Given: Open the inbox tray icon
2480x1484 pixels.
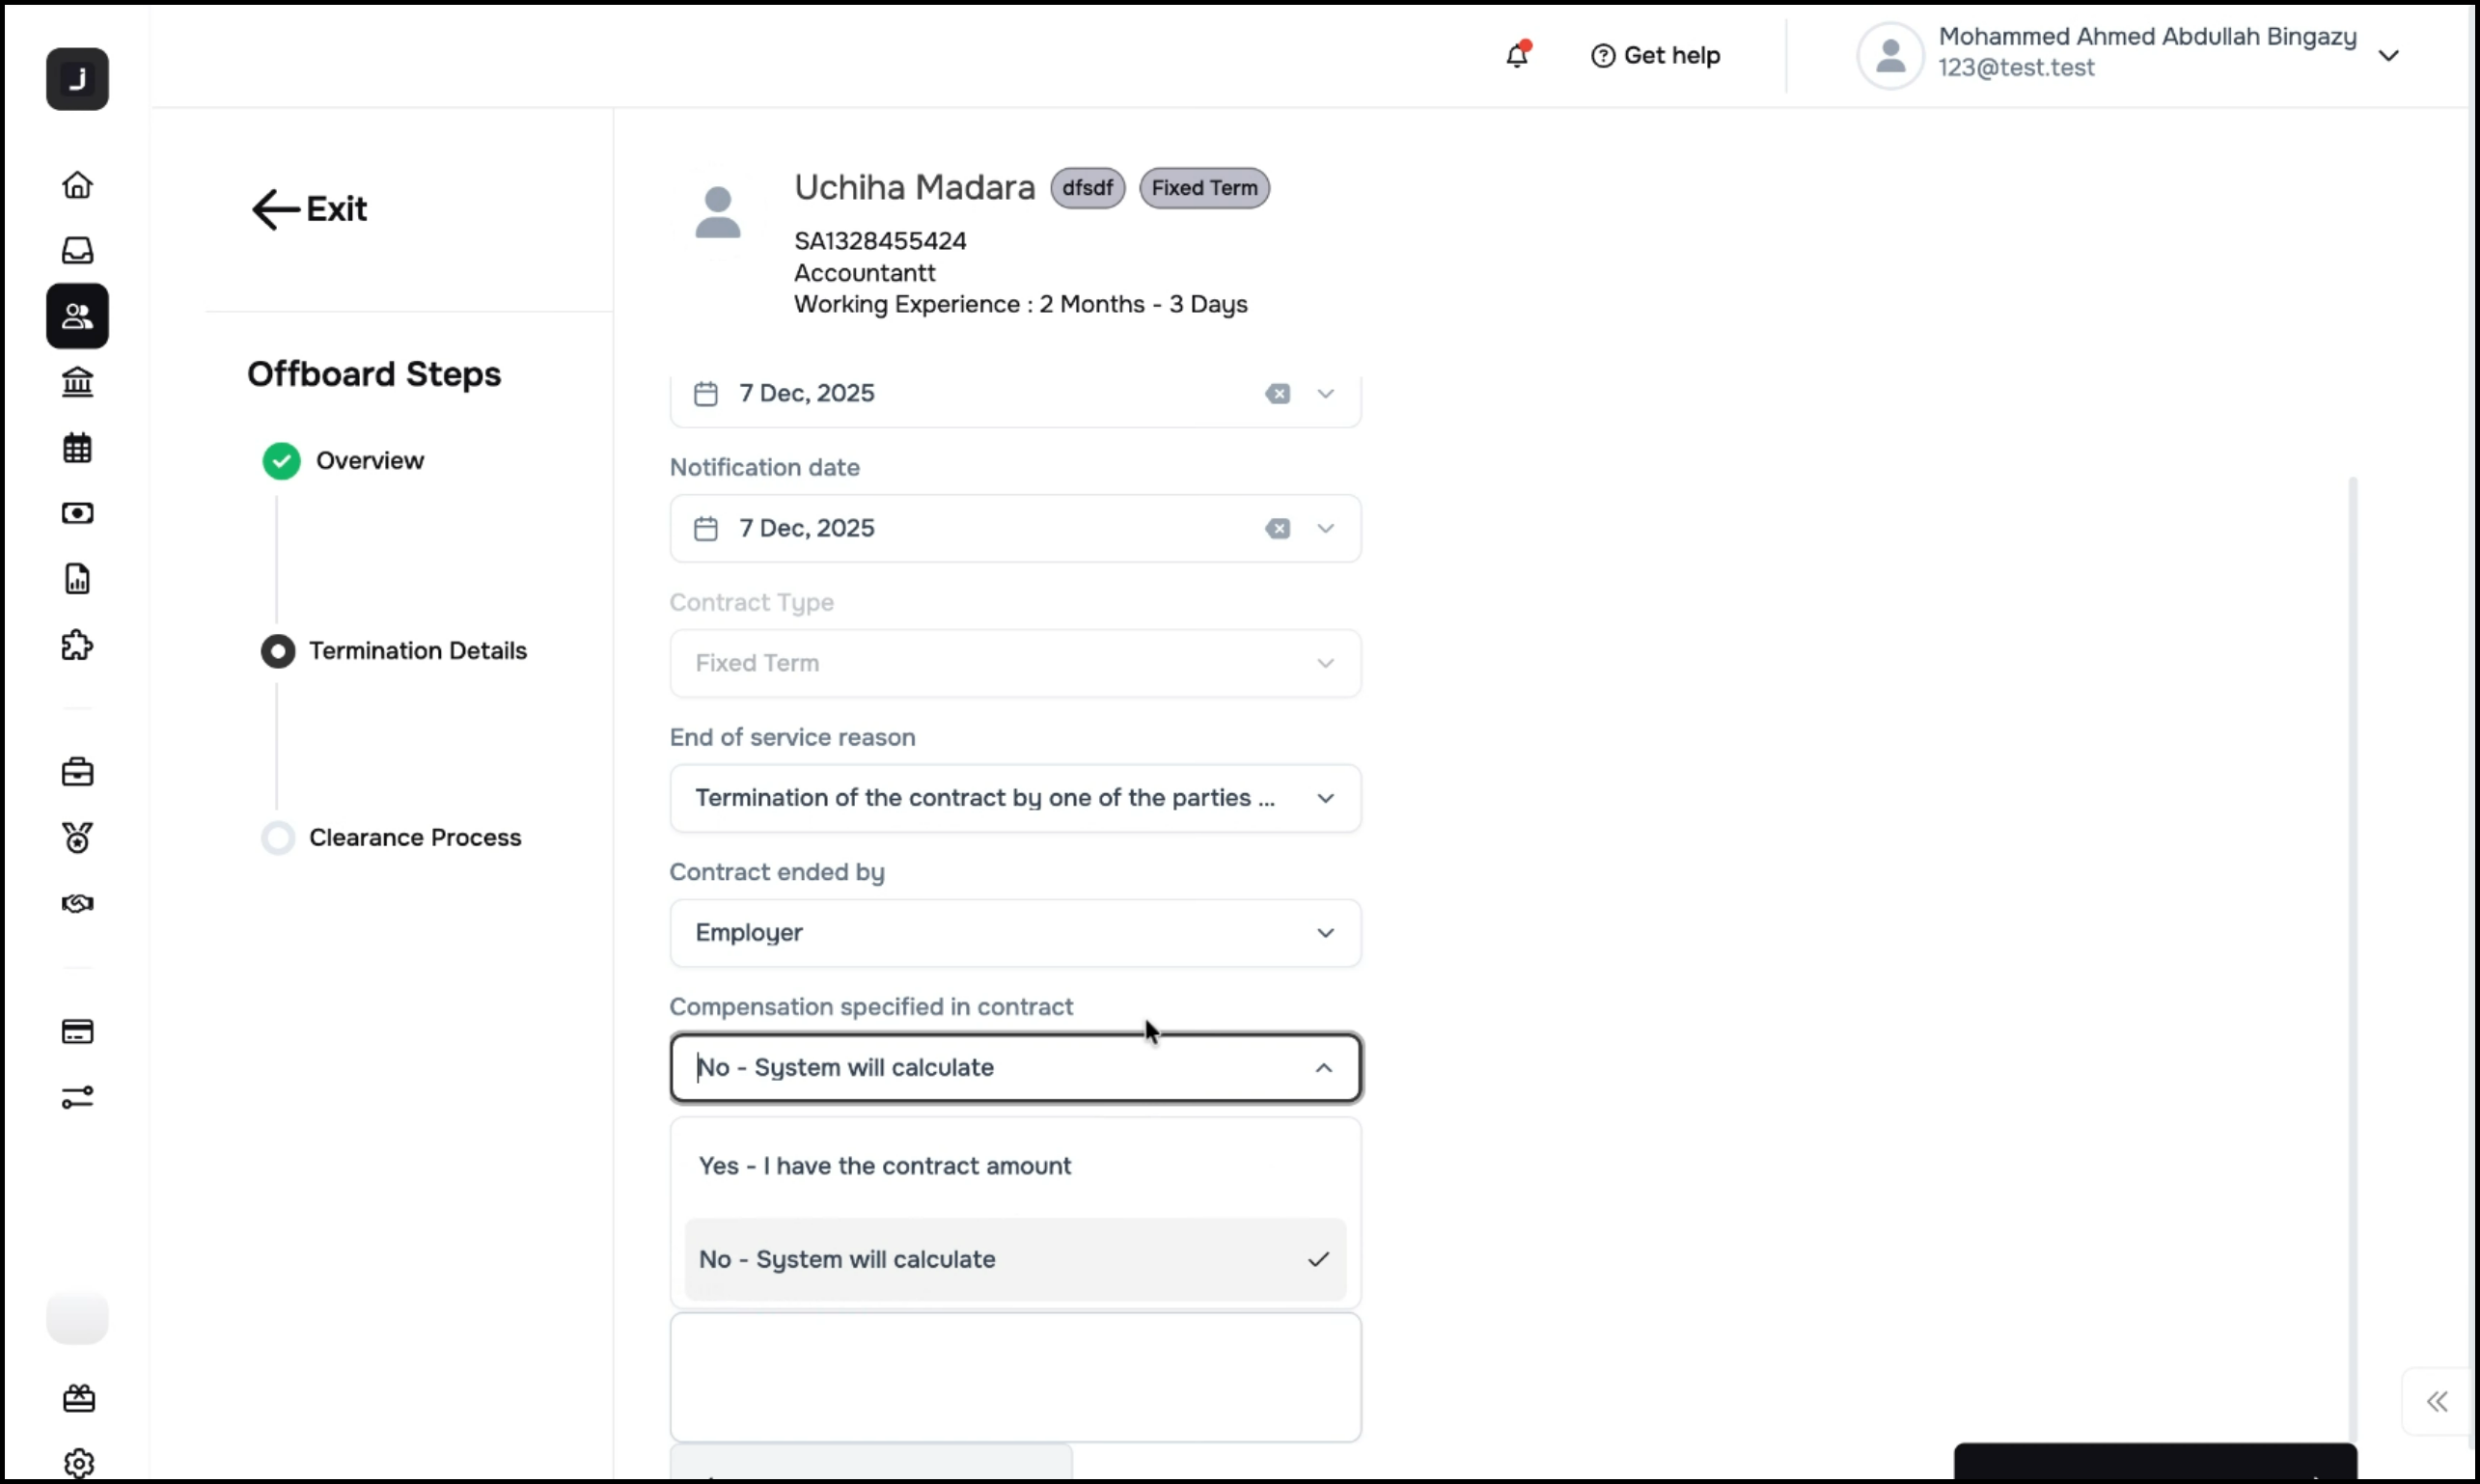Looking at the screenshot, I should (77, 250).
